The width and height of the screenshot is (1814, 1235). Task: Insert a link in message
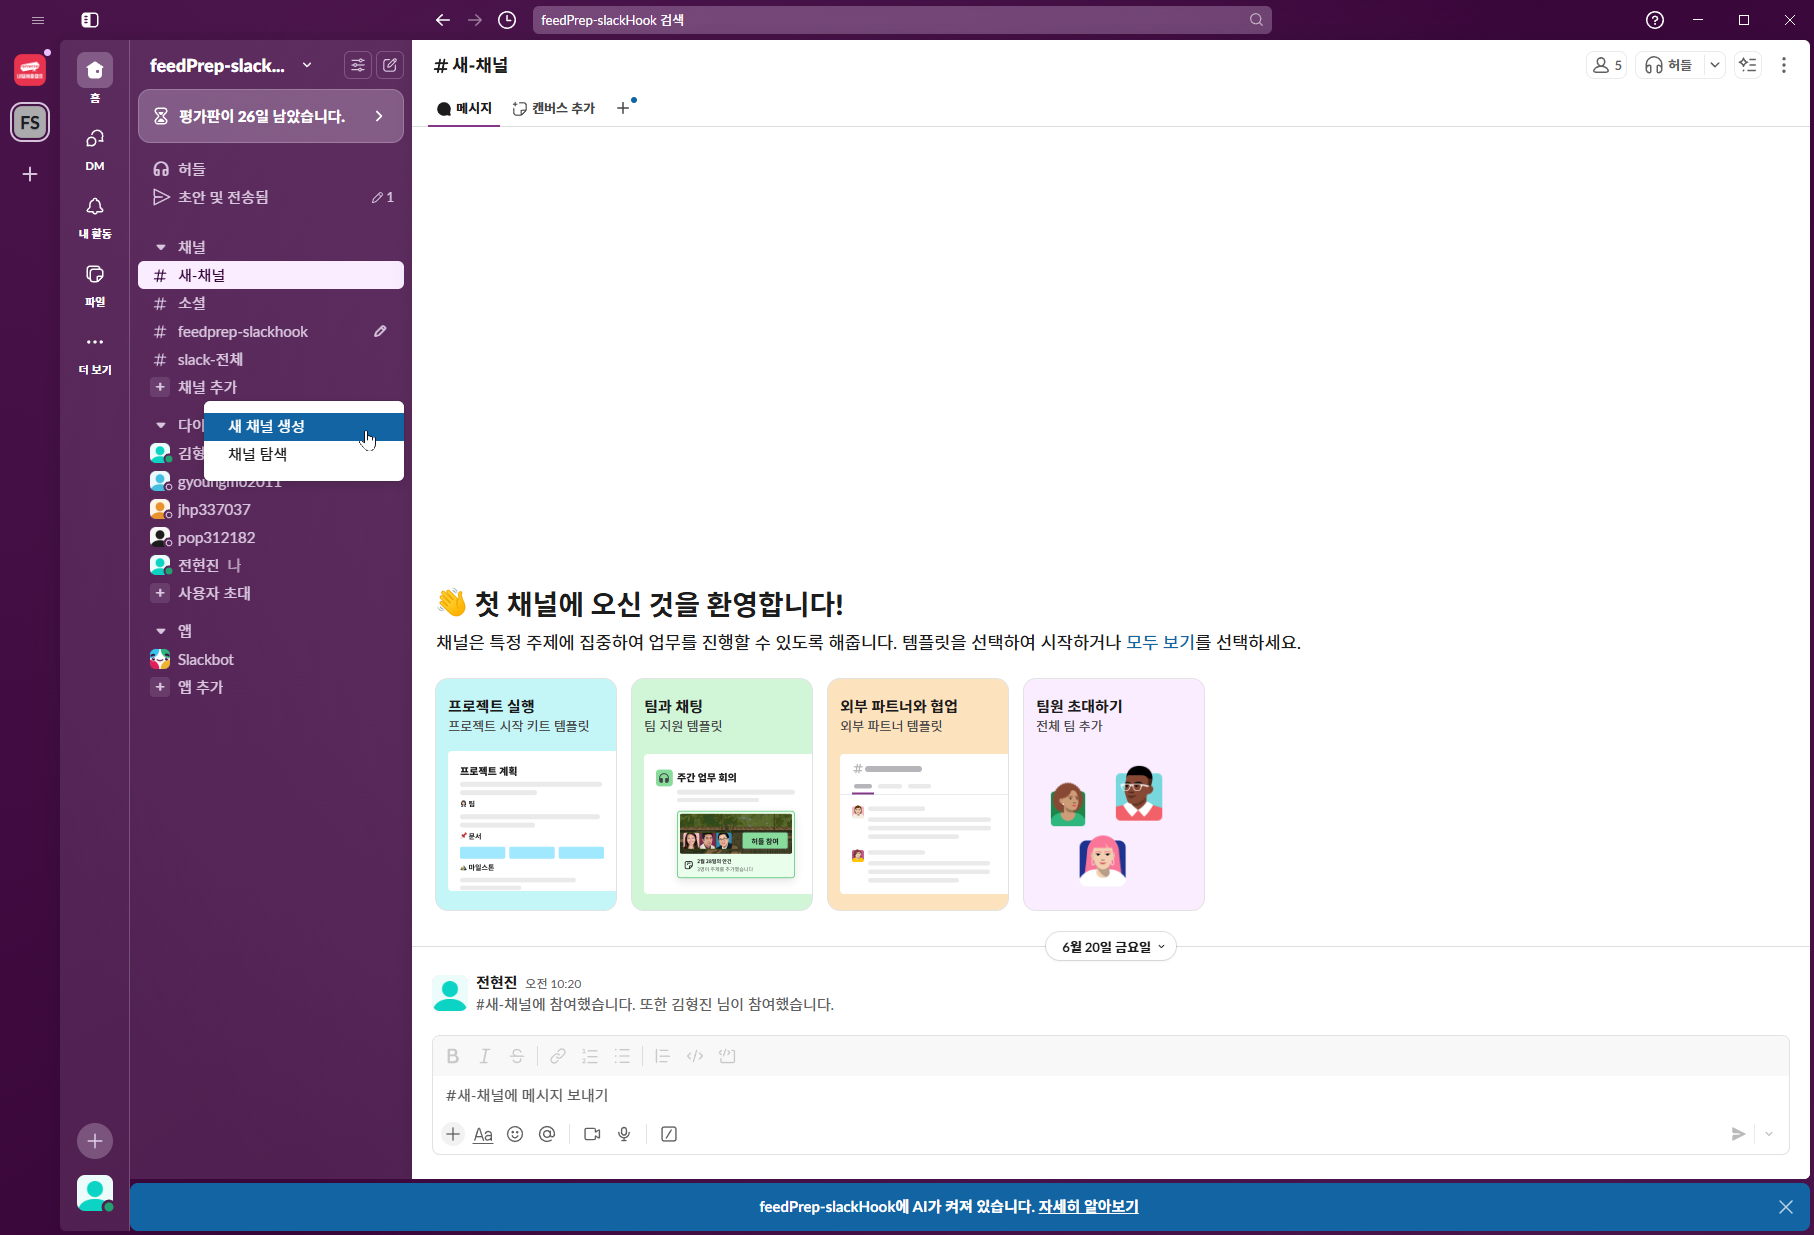point(558,1056)
